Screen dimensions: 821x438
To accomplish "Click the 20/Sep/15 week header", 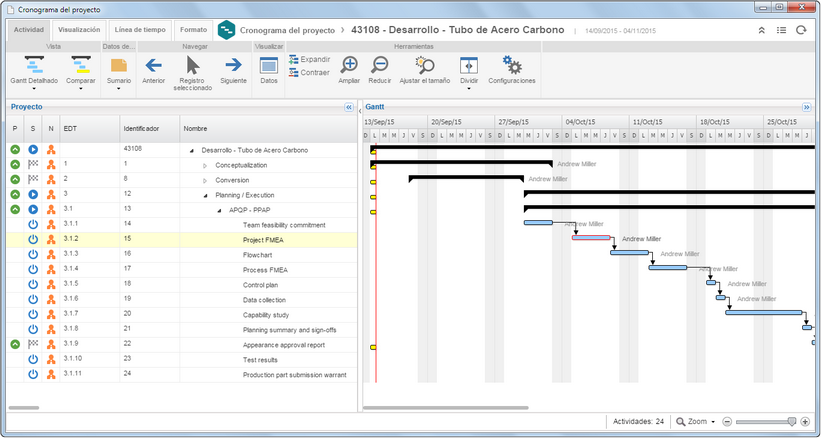I will click(461, 122).
